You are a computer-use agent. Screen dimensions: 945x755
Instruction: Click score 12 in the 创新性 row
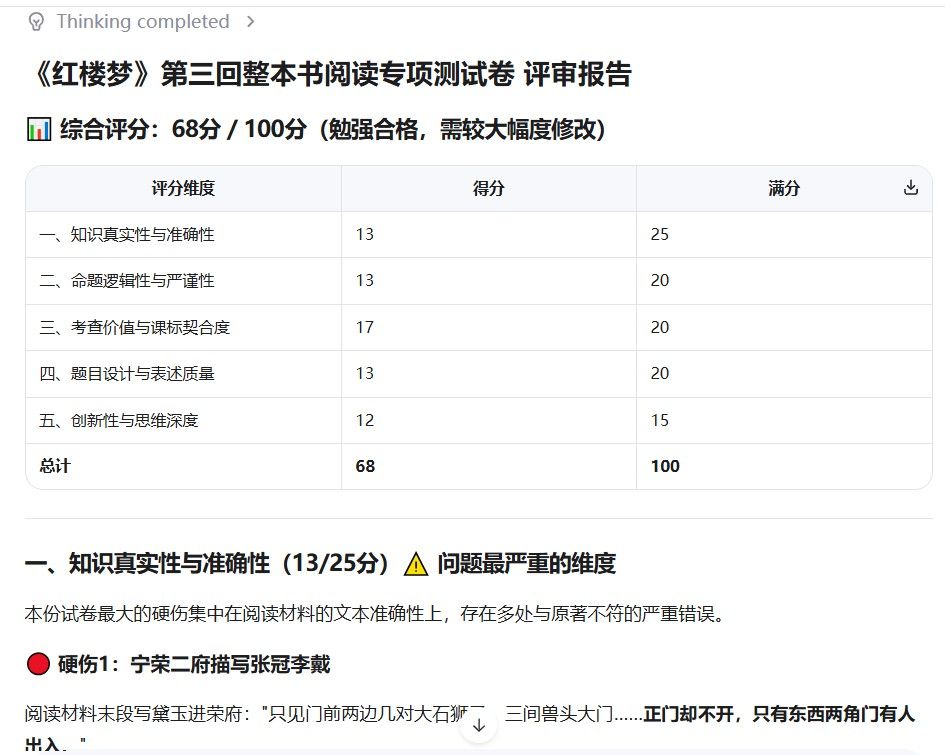(365, 420)
